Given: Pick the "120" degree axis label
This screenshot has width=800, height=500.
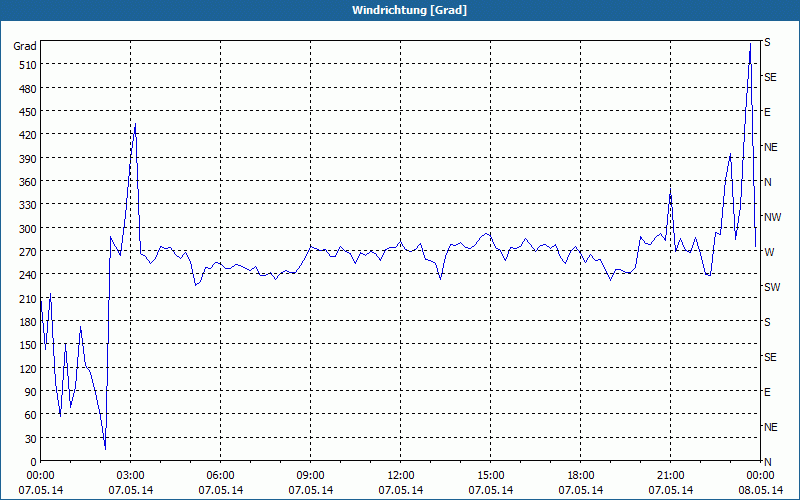Looking at the screenshot, I should [x=28, y=369].
